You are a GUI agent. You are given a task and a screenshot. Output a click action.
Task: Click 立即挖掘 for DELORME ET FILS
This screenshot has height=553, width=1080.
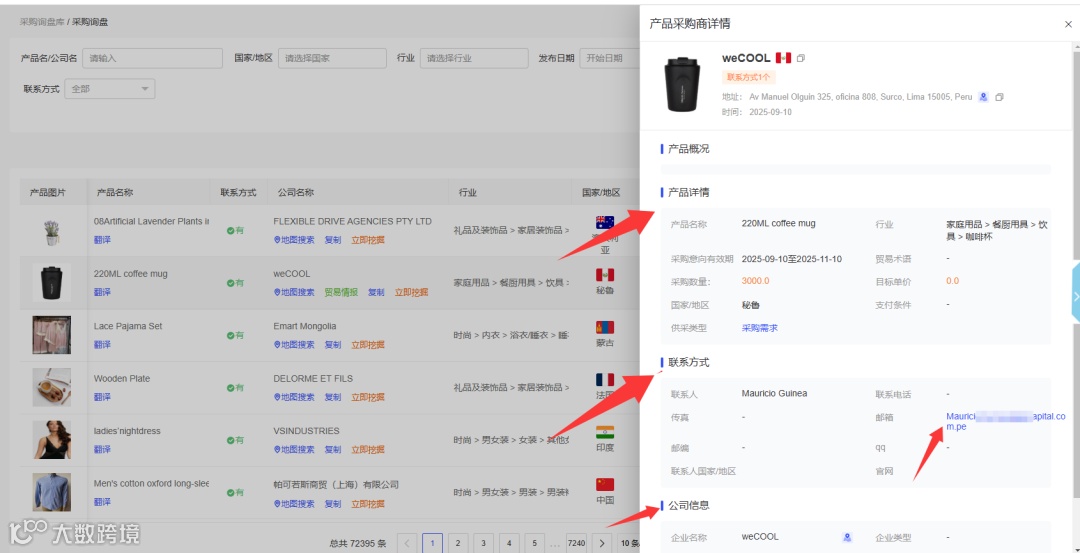pyautogui.click(x=368, y=397)
